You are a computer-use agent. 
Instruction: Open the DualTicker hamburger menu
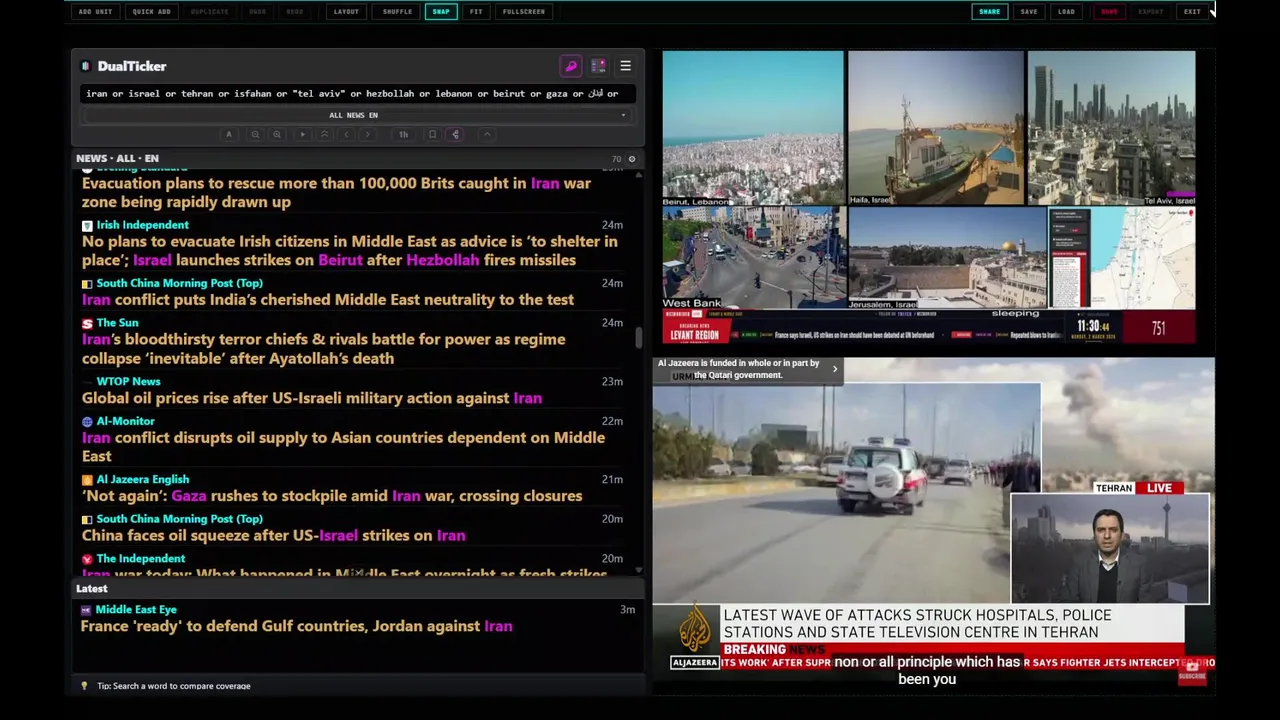pyautogui.click(x=625, y=66)
